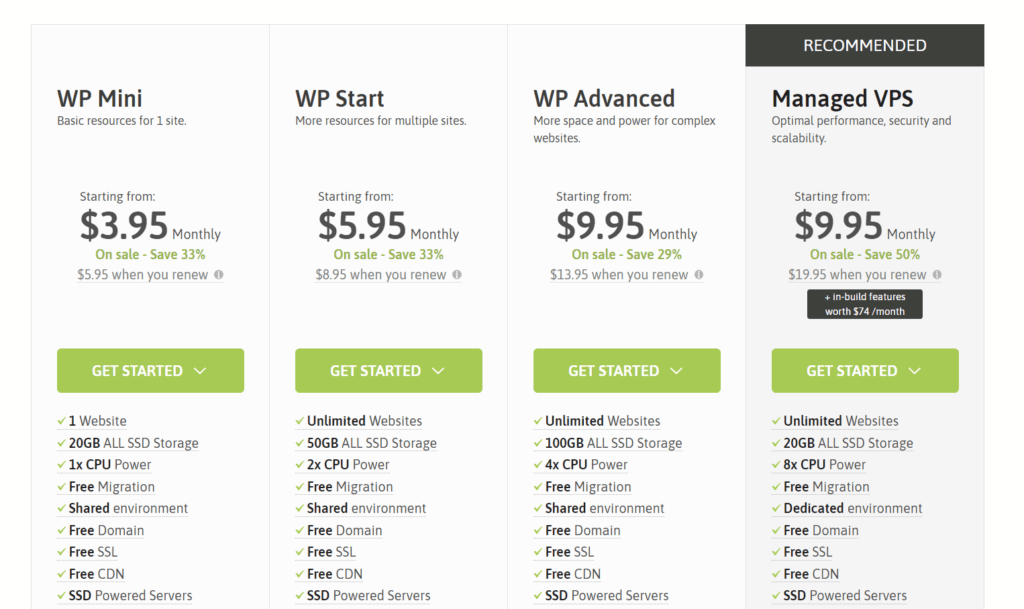The width and height of the screenshot is (1024, 609).
Task: Click the checkmark next to '100GB ALL SSD Storage'
Action: click(x=538, y=443)
